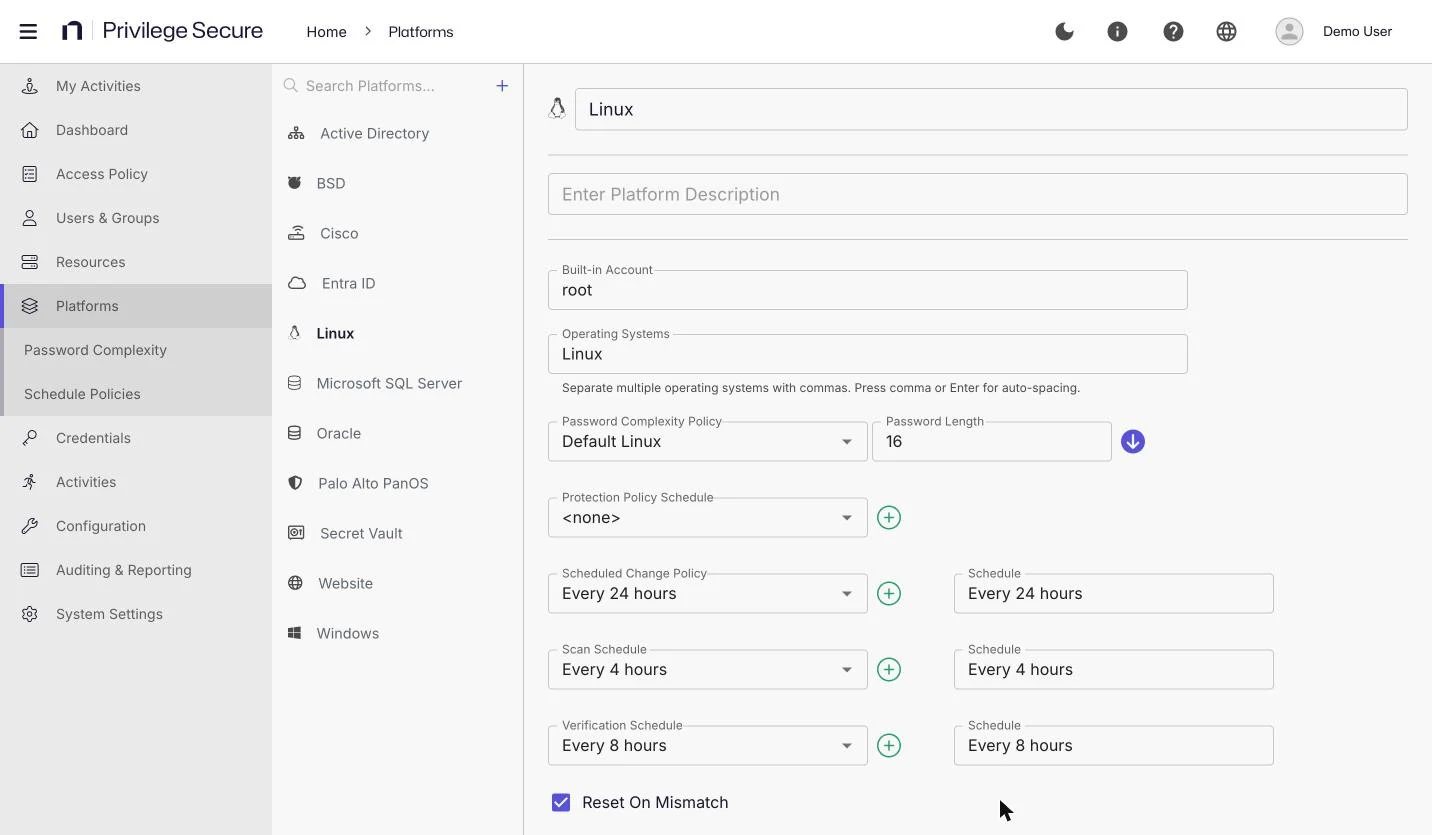1432x835 pixels.
Task: Uncheck Reset On Mismatch checkbox
Action: 561,802
